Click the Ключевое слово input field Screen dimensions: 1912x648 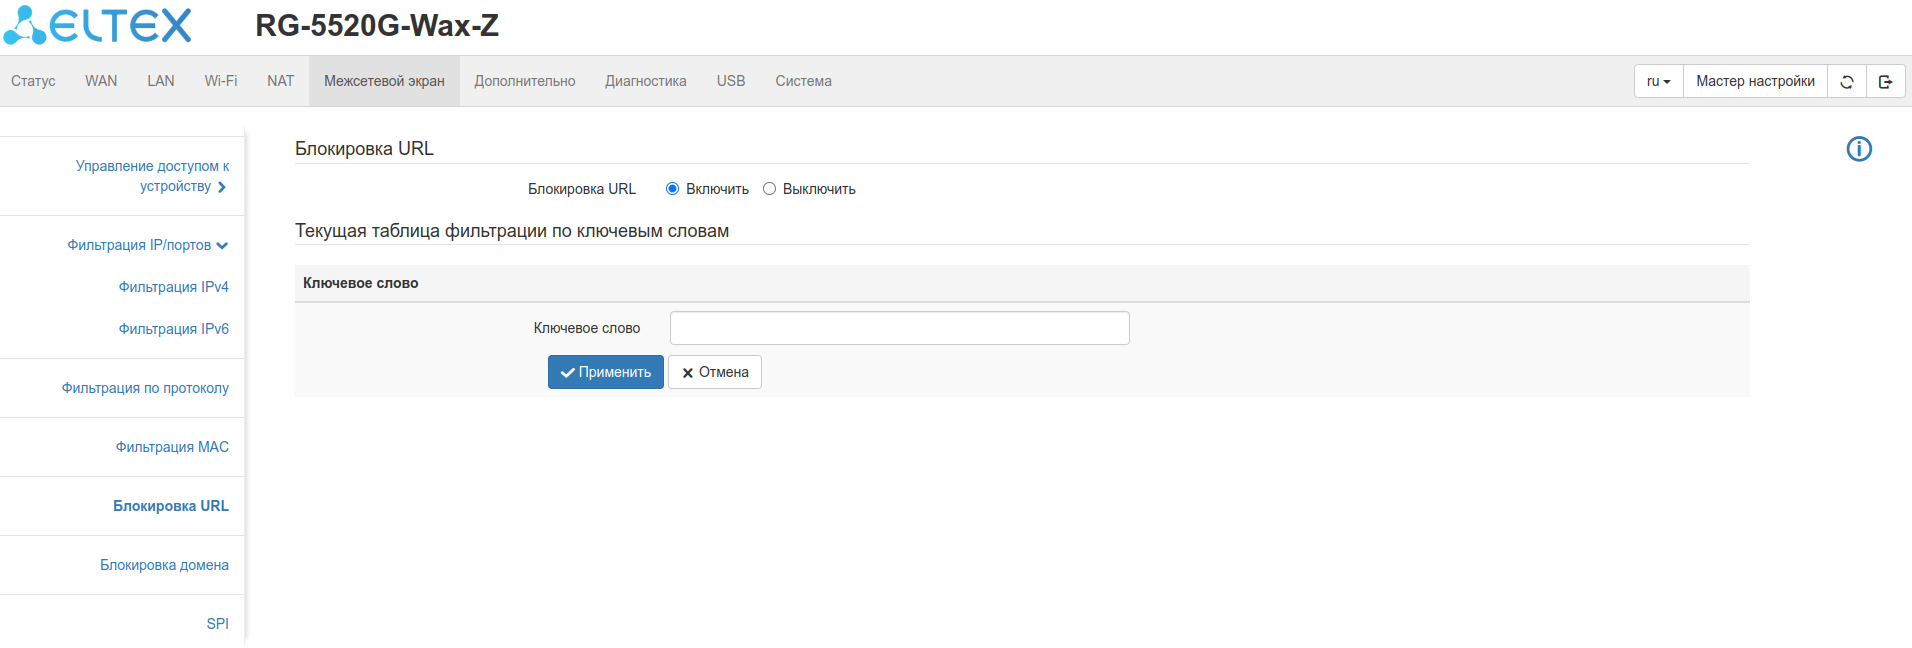pyautogui.click(x=899, y=328)
